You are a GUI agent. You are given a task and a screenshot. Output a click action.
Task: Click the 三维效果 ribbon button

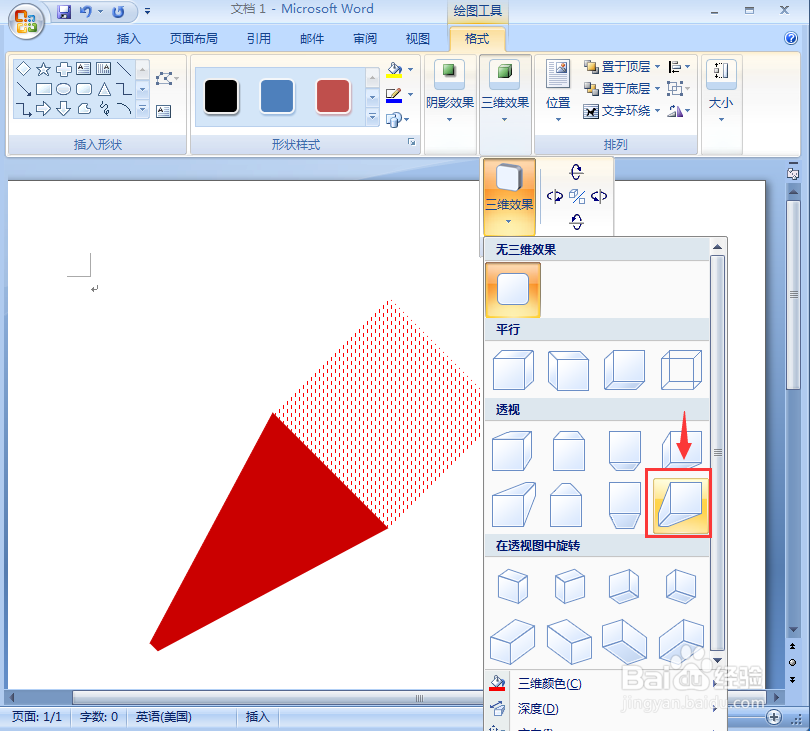click(505, 92)
